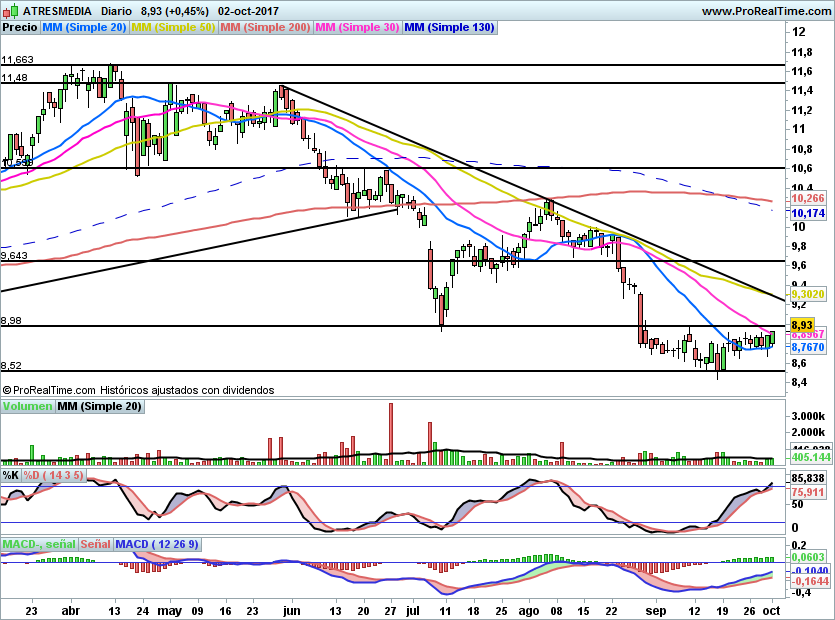The width and height of the screenshot is (835, 620).
Task: Click the 'abr' month marker on time axis
Action: coord(71,610)
